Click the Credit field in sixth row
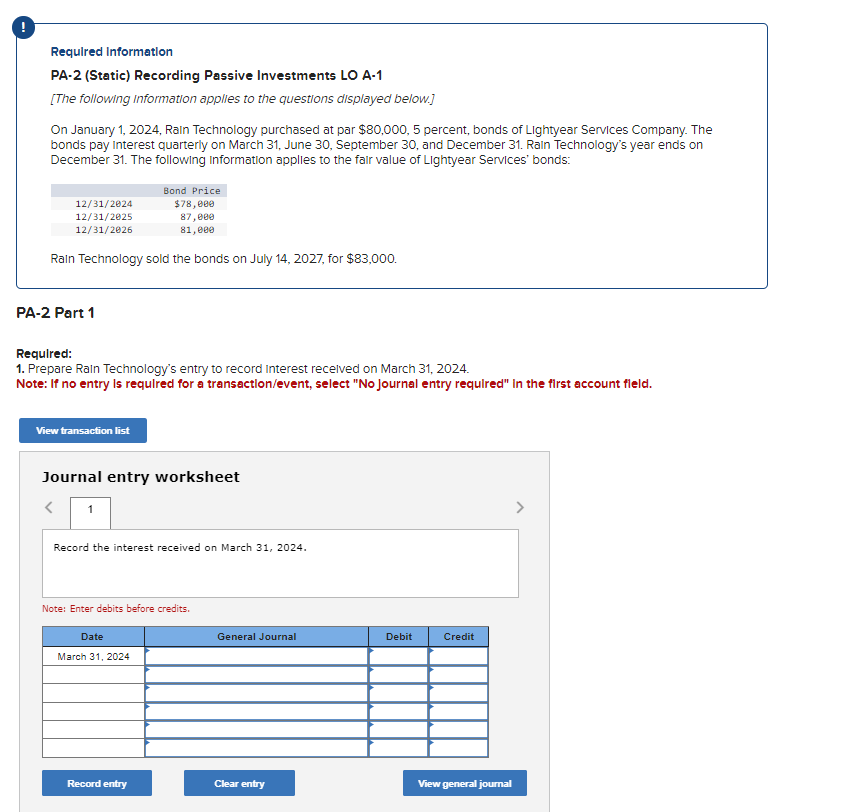The width and height of the screenshot is (859, 812). pos(459,748)
